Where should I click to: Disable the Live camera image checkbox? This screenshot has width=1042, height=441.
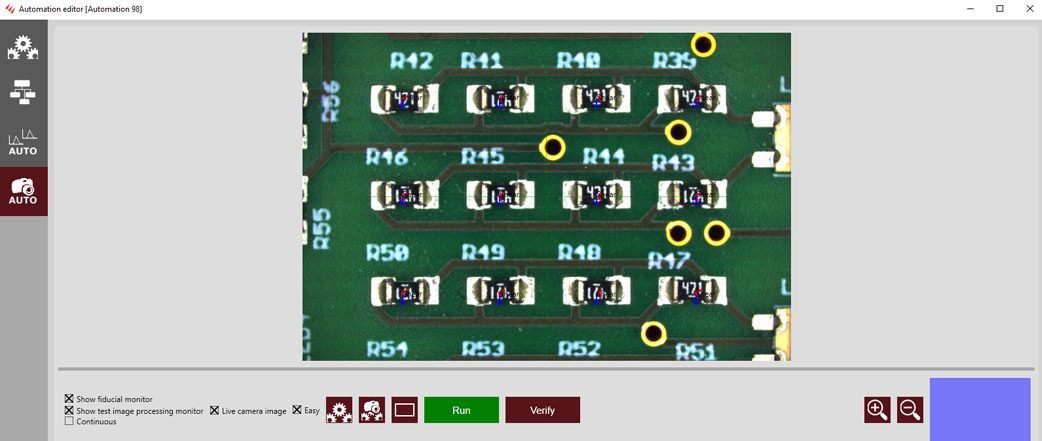pos(214,411)
